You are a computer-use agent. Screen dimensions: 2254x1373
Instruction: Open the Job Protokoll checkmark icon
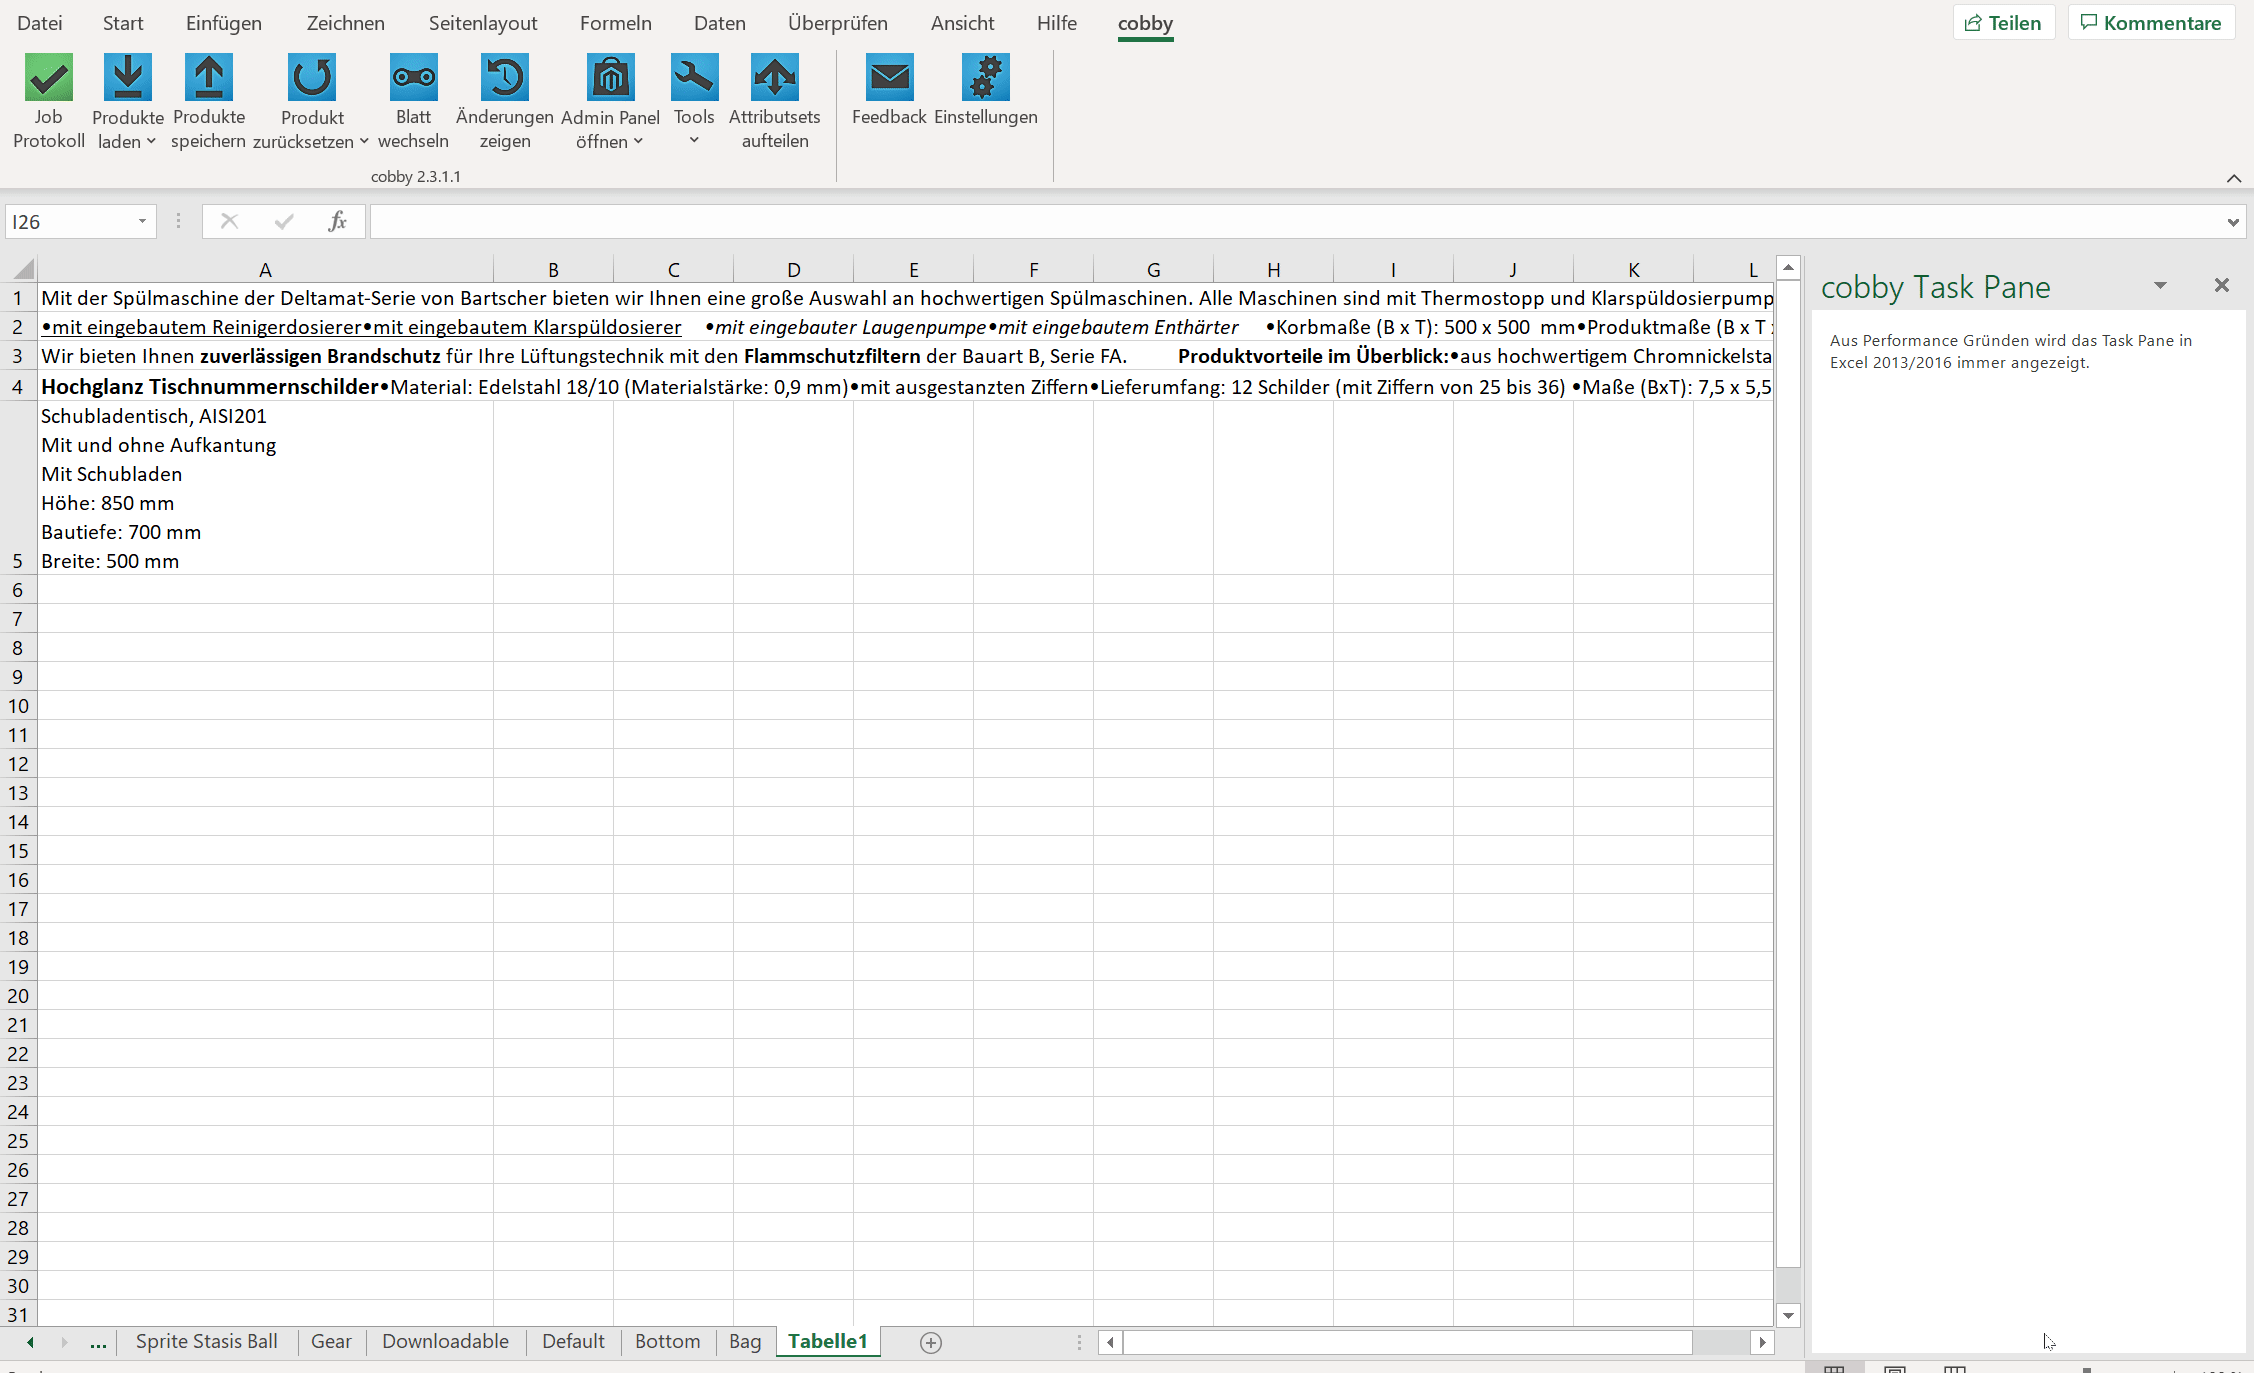[48, 78]
